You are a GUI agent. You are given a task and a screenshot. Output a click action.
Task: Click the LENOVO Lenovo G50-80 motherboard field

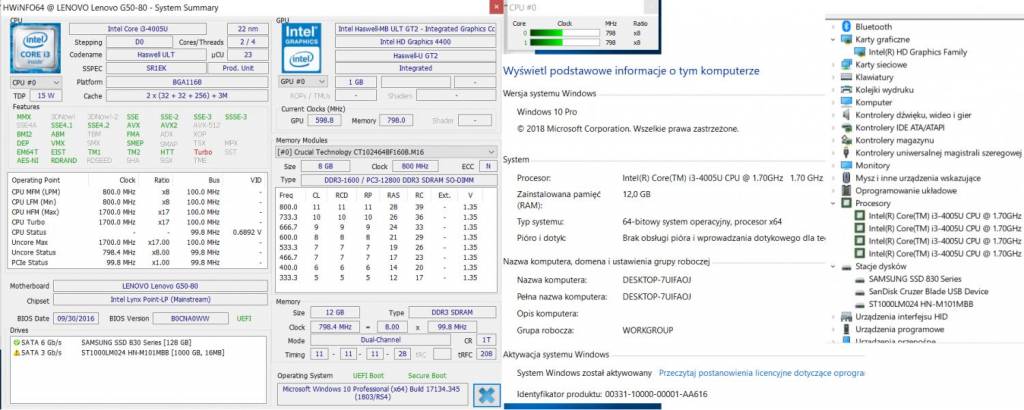tap(160, 286)
